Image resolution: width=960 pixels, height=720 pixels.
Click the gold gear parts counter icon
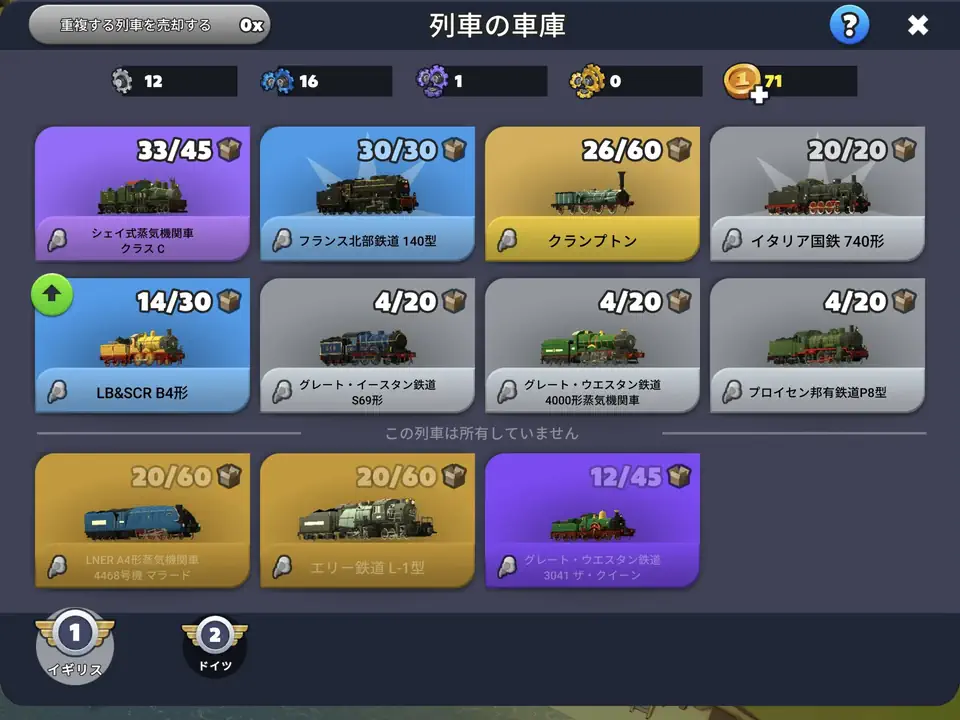pos(587,81)
